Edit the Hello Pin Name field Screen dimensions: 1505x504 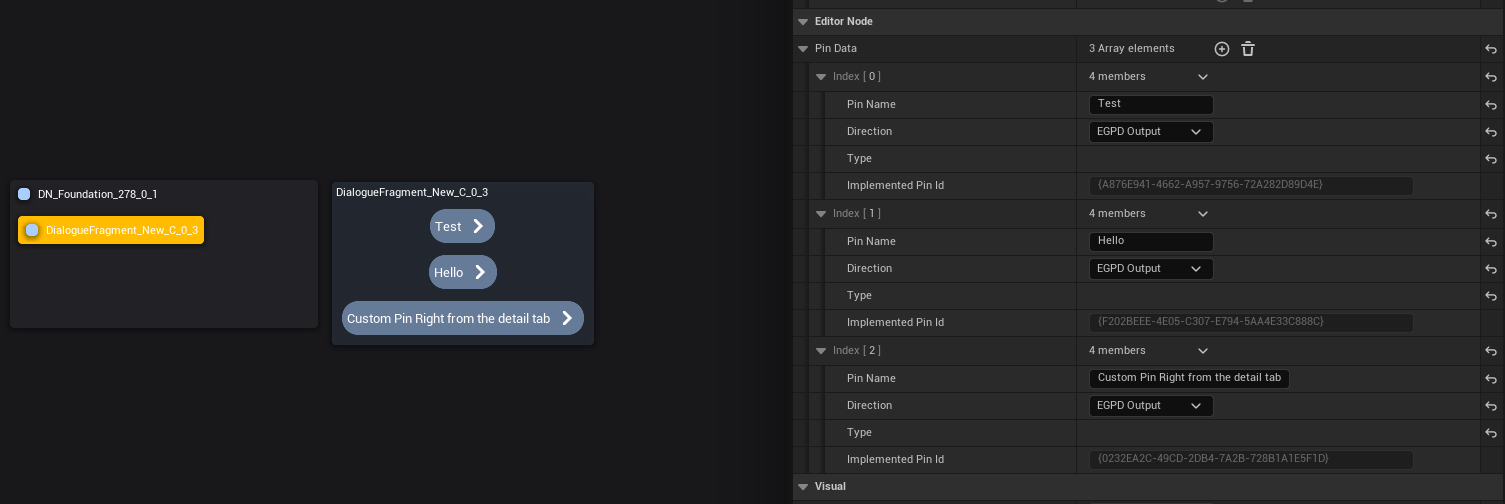pyautogui.click(x=1150, y=242)
